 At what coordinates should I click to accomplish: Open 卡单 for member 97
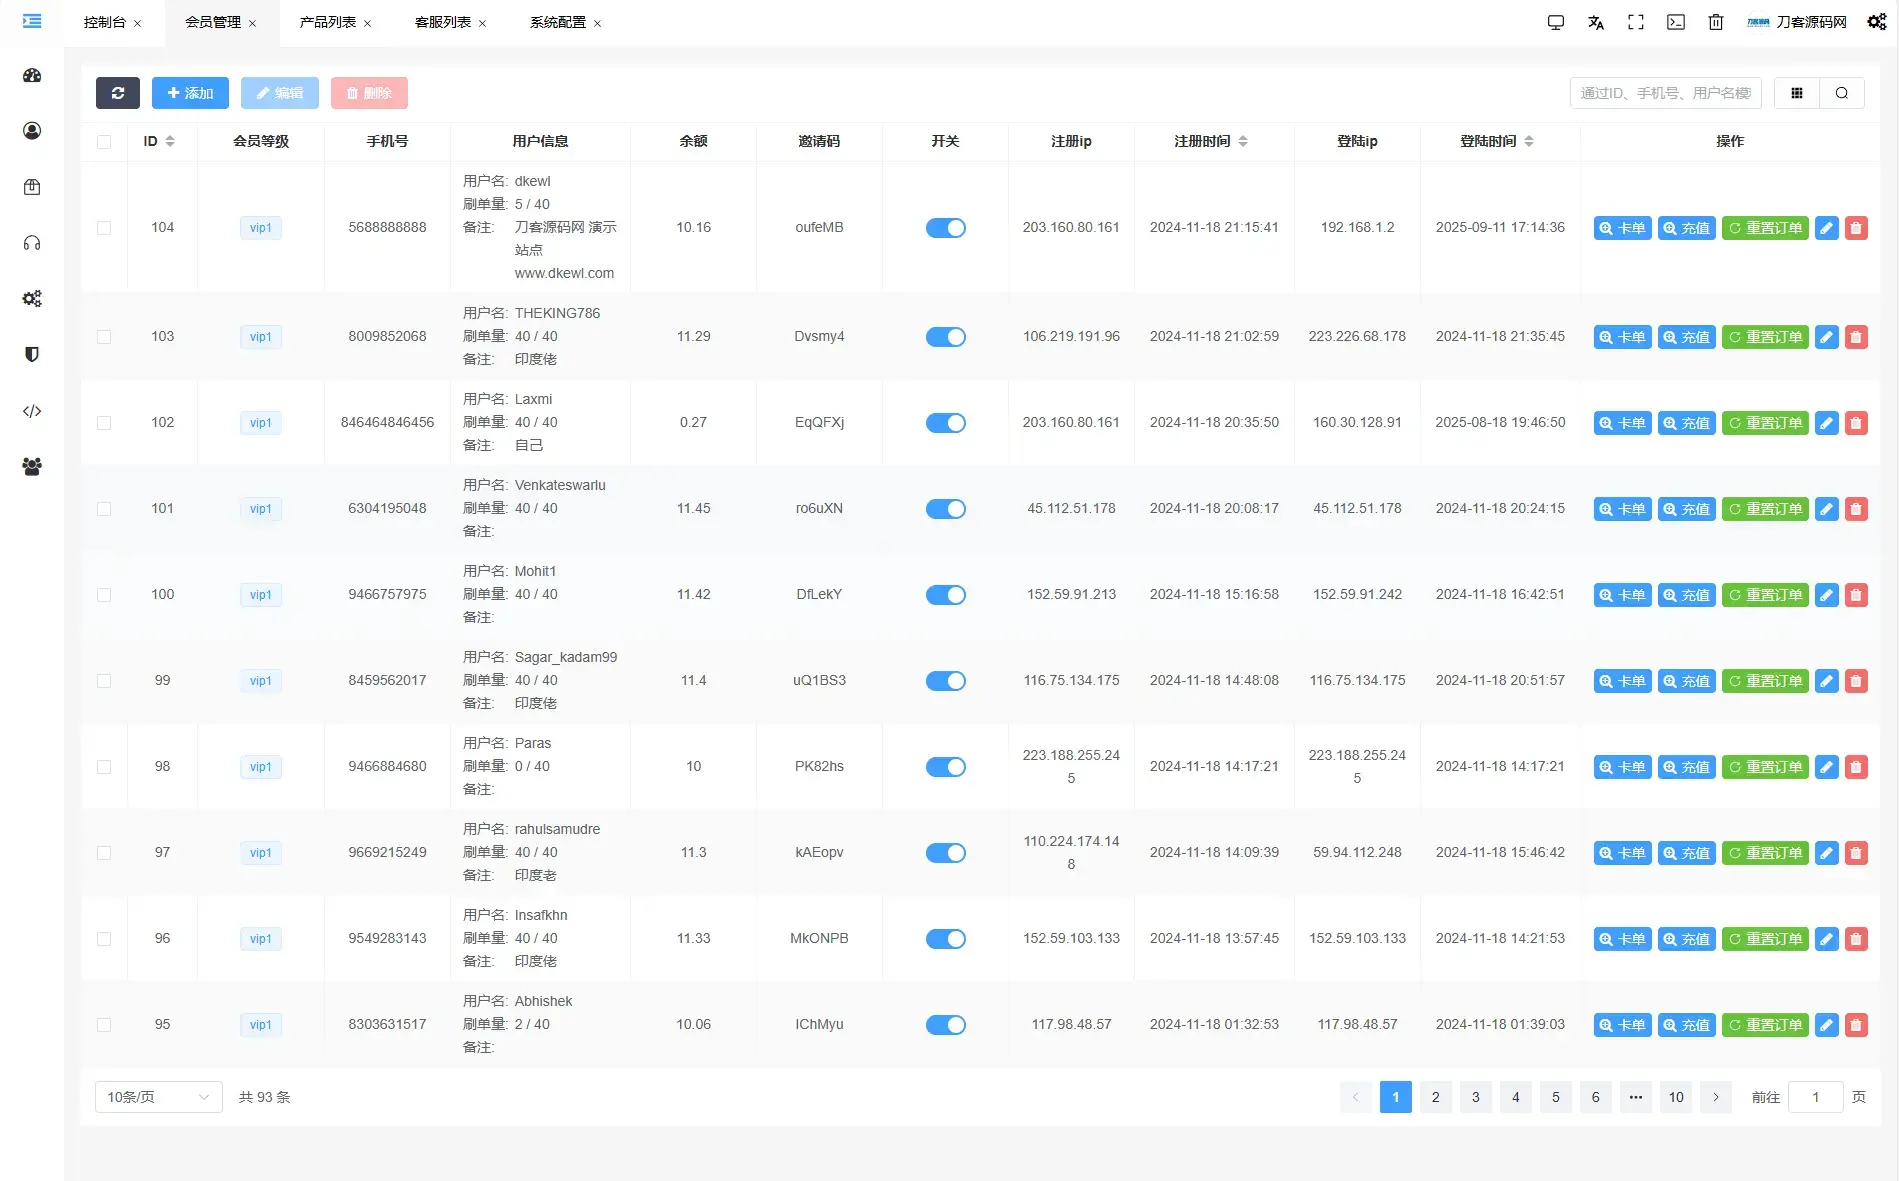tap(1622, 853)
